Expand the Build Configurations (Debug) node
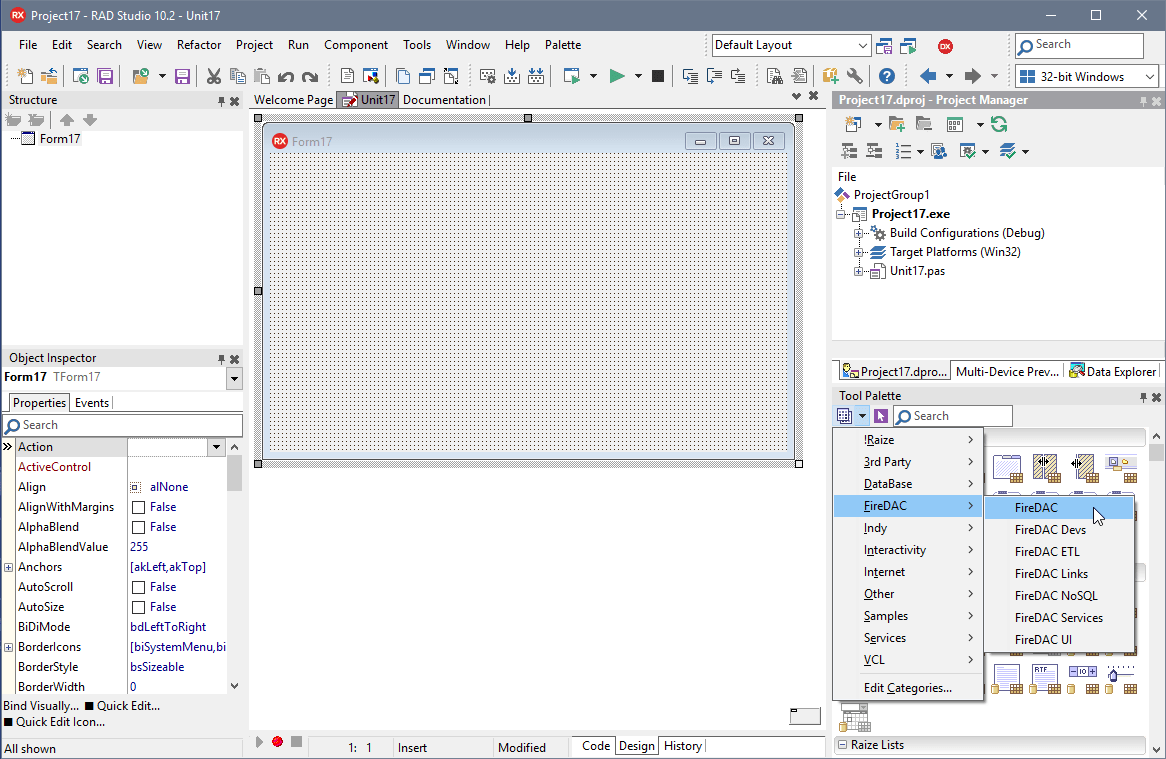 [858, 232]
